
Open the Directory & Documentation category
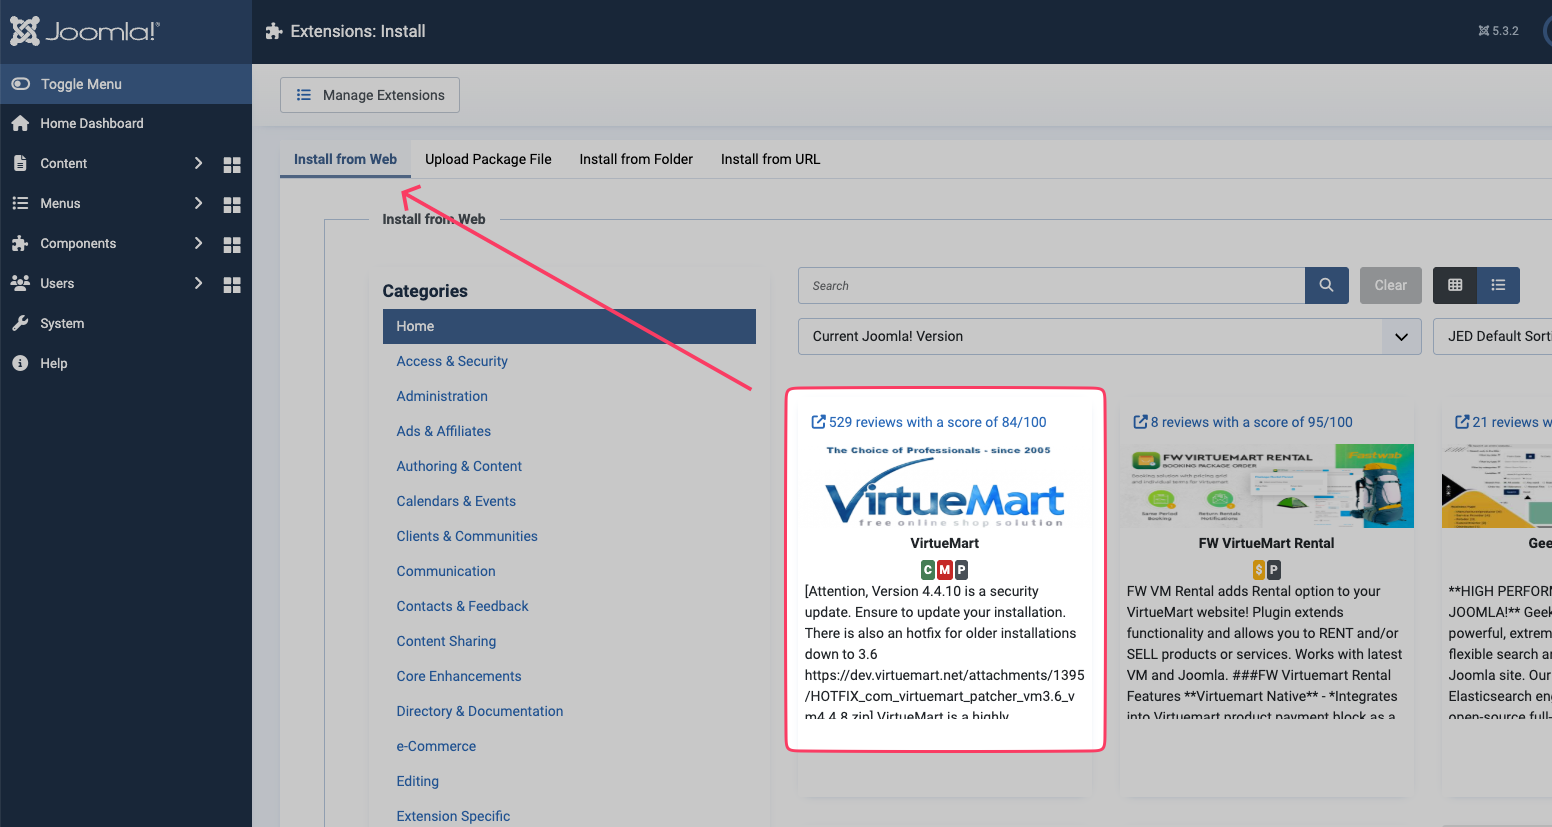480,711
